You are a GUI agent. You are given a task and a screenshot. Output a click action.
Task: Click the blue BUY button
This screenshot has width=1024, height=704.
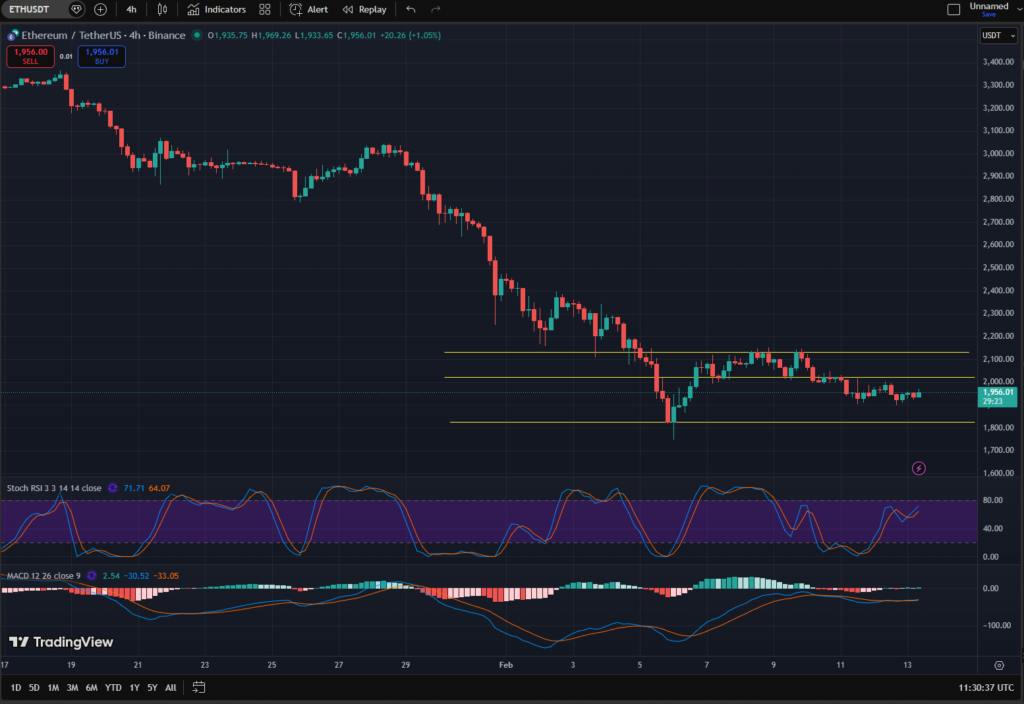point(101,56)
